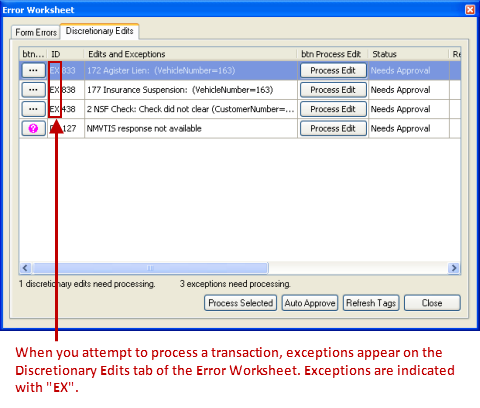The height and width of the screenshot is (408, 480).
Task: Click Needs Approval status in NMVTIS row
Action: (400, 128)
